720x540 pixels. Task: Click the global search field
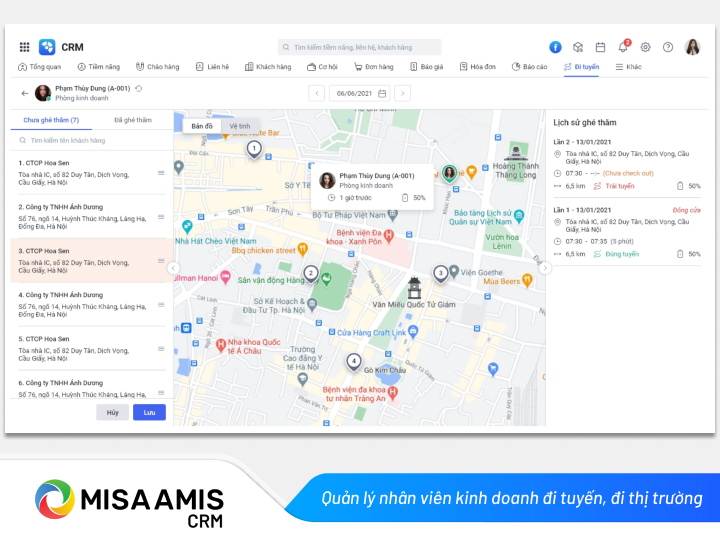point(359,47)
